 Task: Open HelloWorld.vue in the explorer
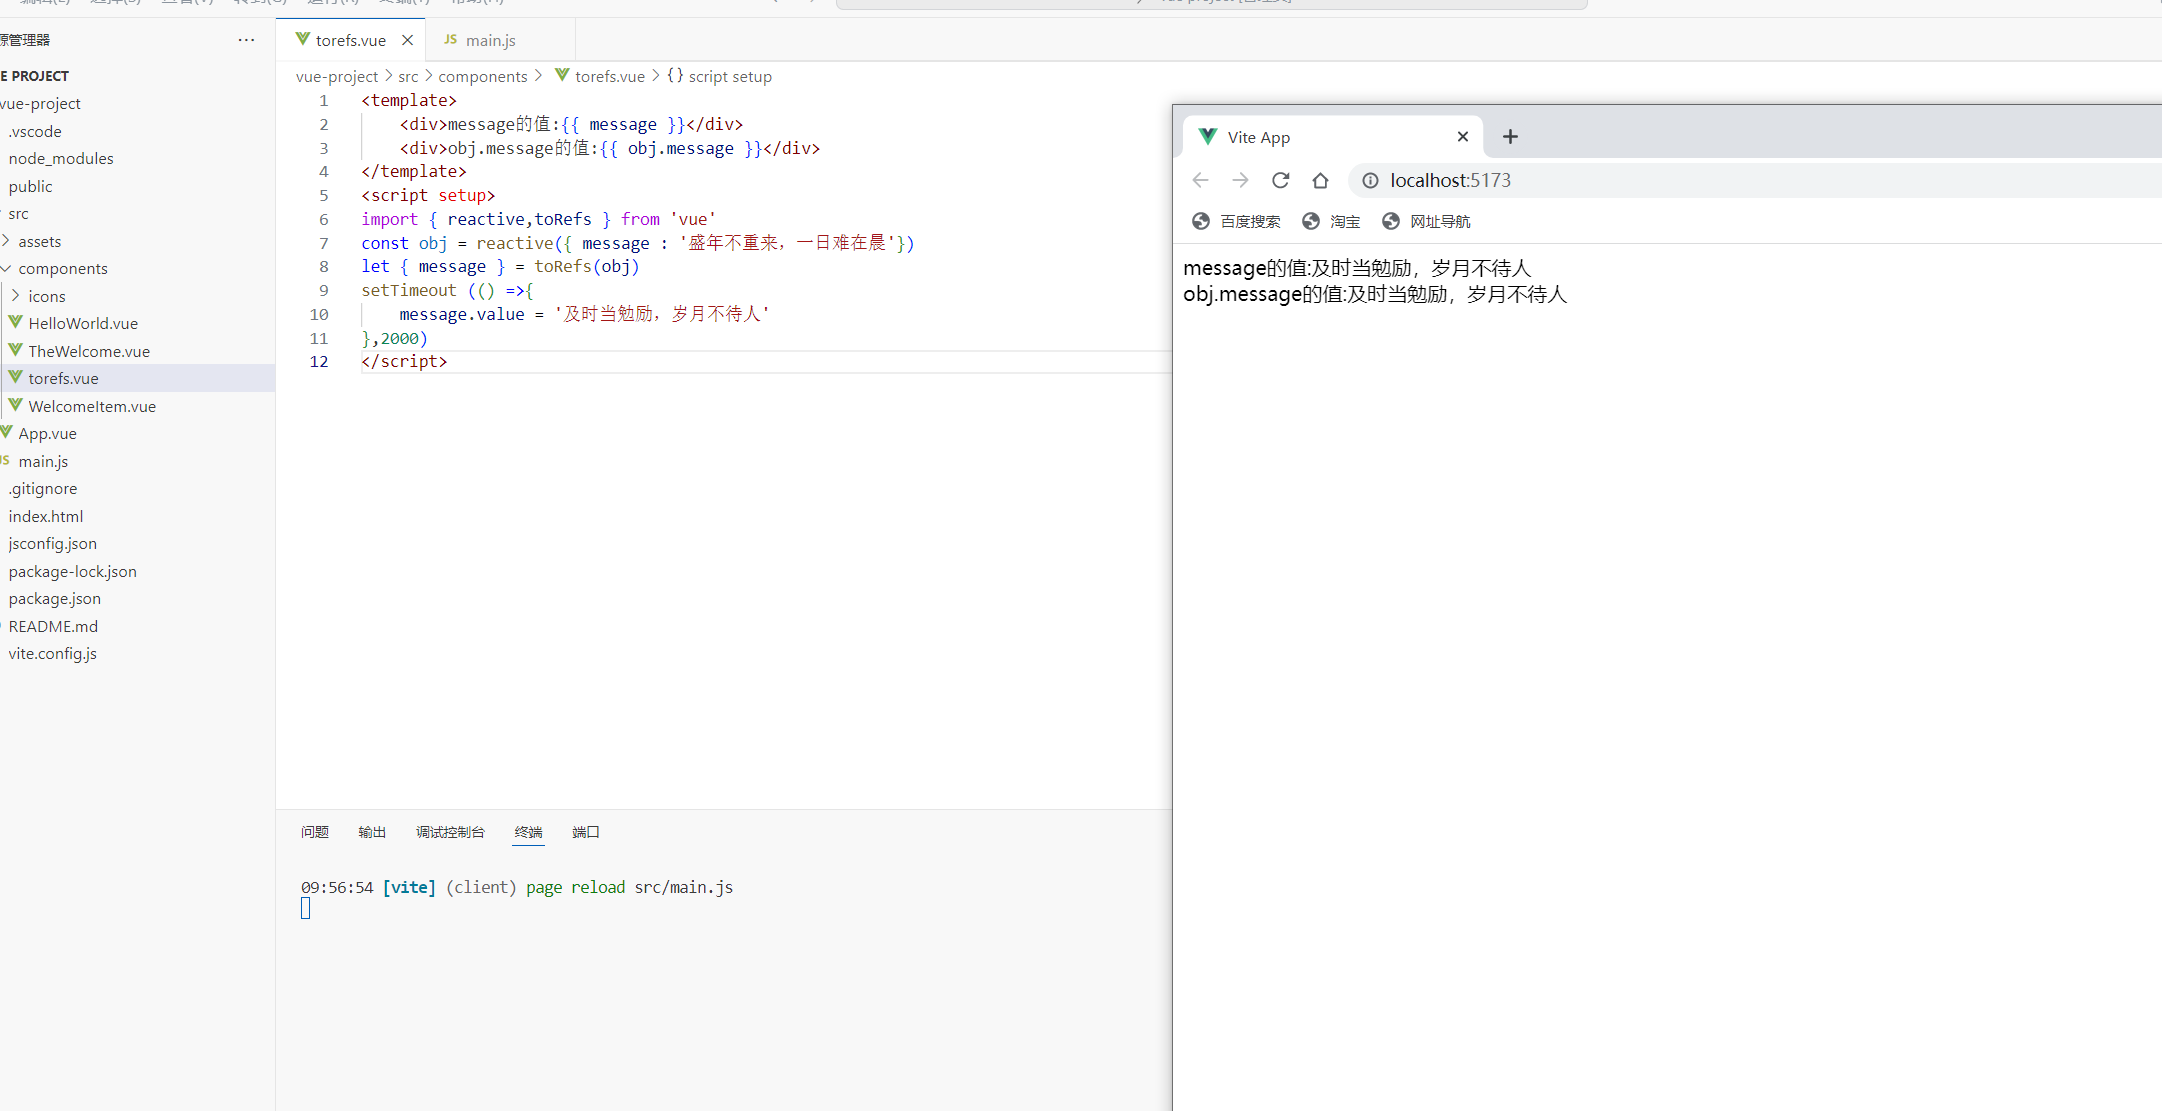[83, 323]
